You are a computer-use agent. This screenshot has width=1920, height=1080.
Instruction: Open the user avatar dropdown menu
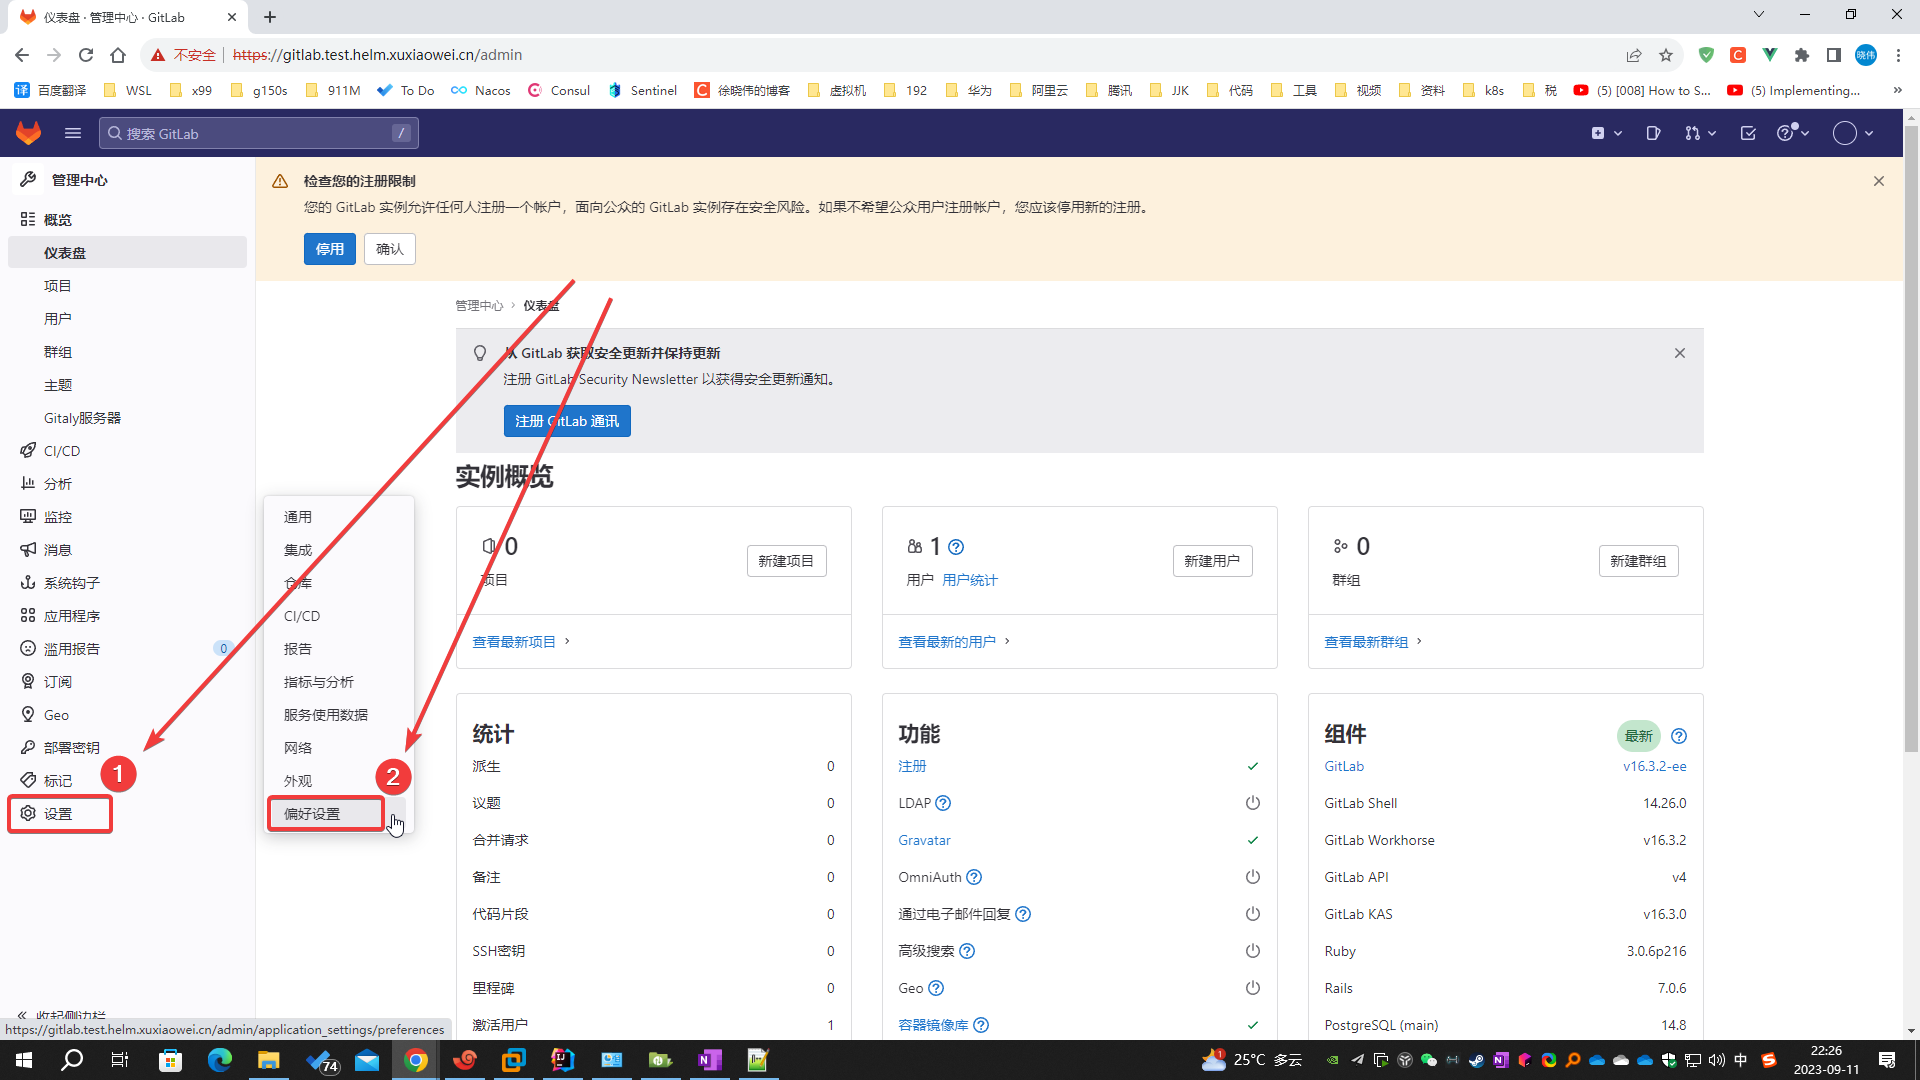coord(1853,133)
